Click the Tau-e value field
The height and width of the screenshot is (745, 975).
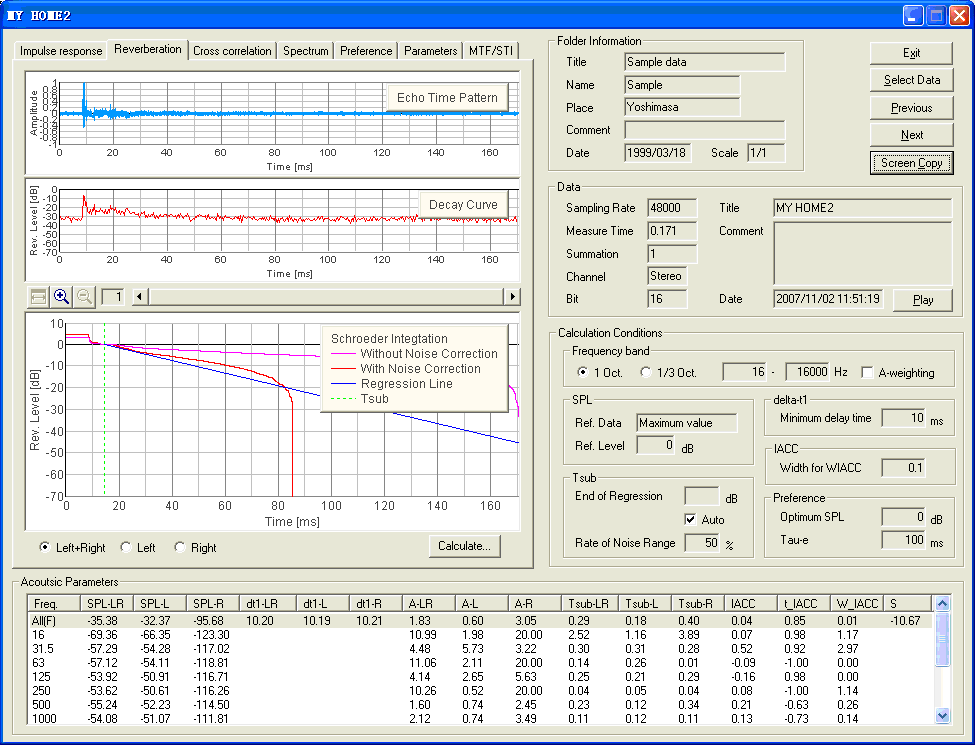903,540
